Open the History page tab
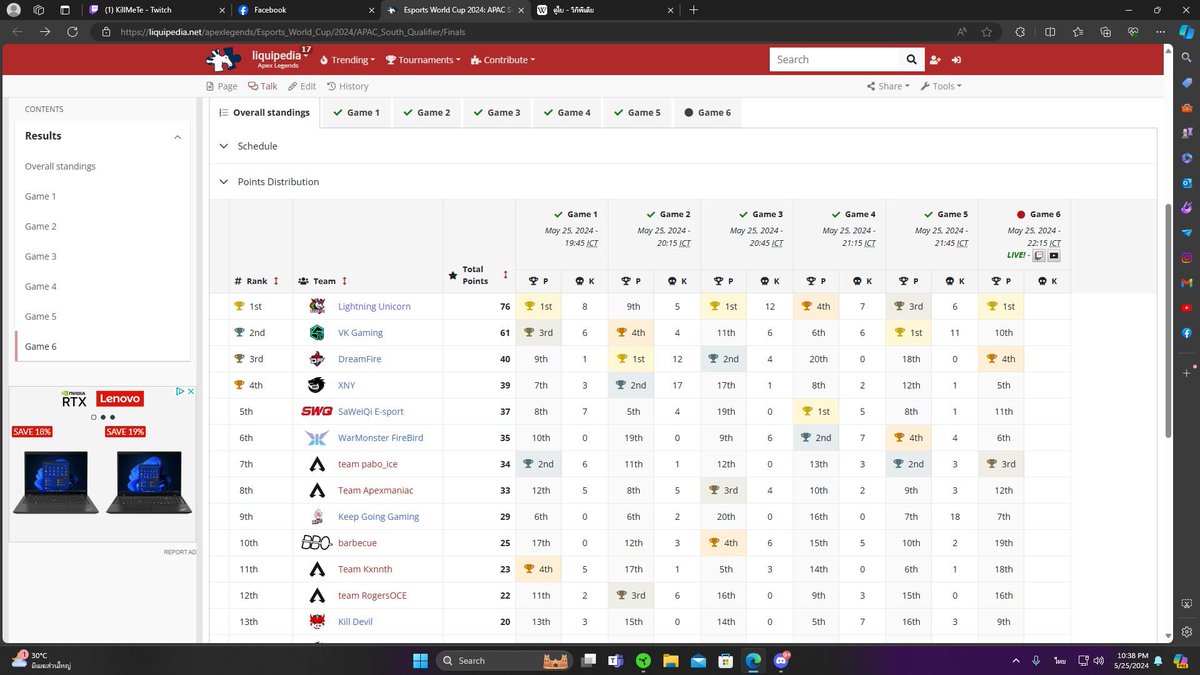This screenshot has width=1200, height=675. click(x=348, y=87)
